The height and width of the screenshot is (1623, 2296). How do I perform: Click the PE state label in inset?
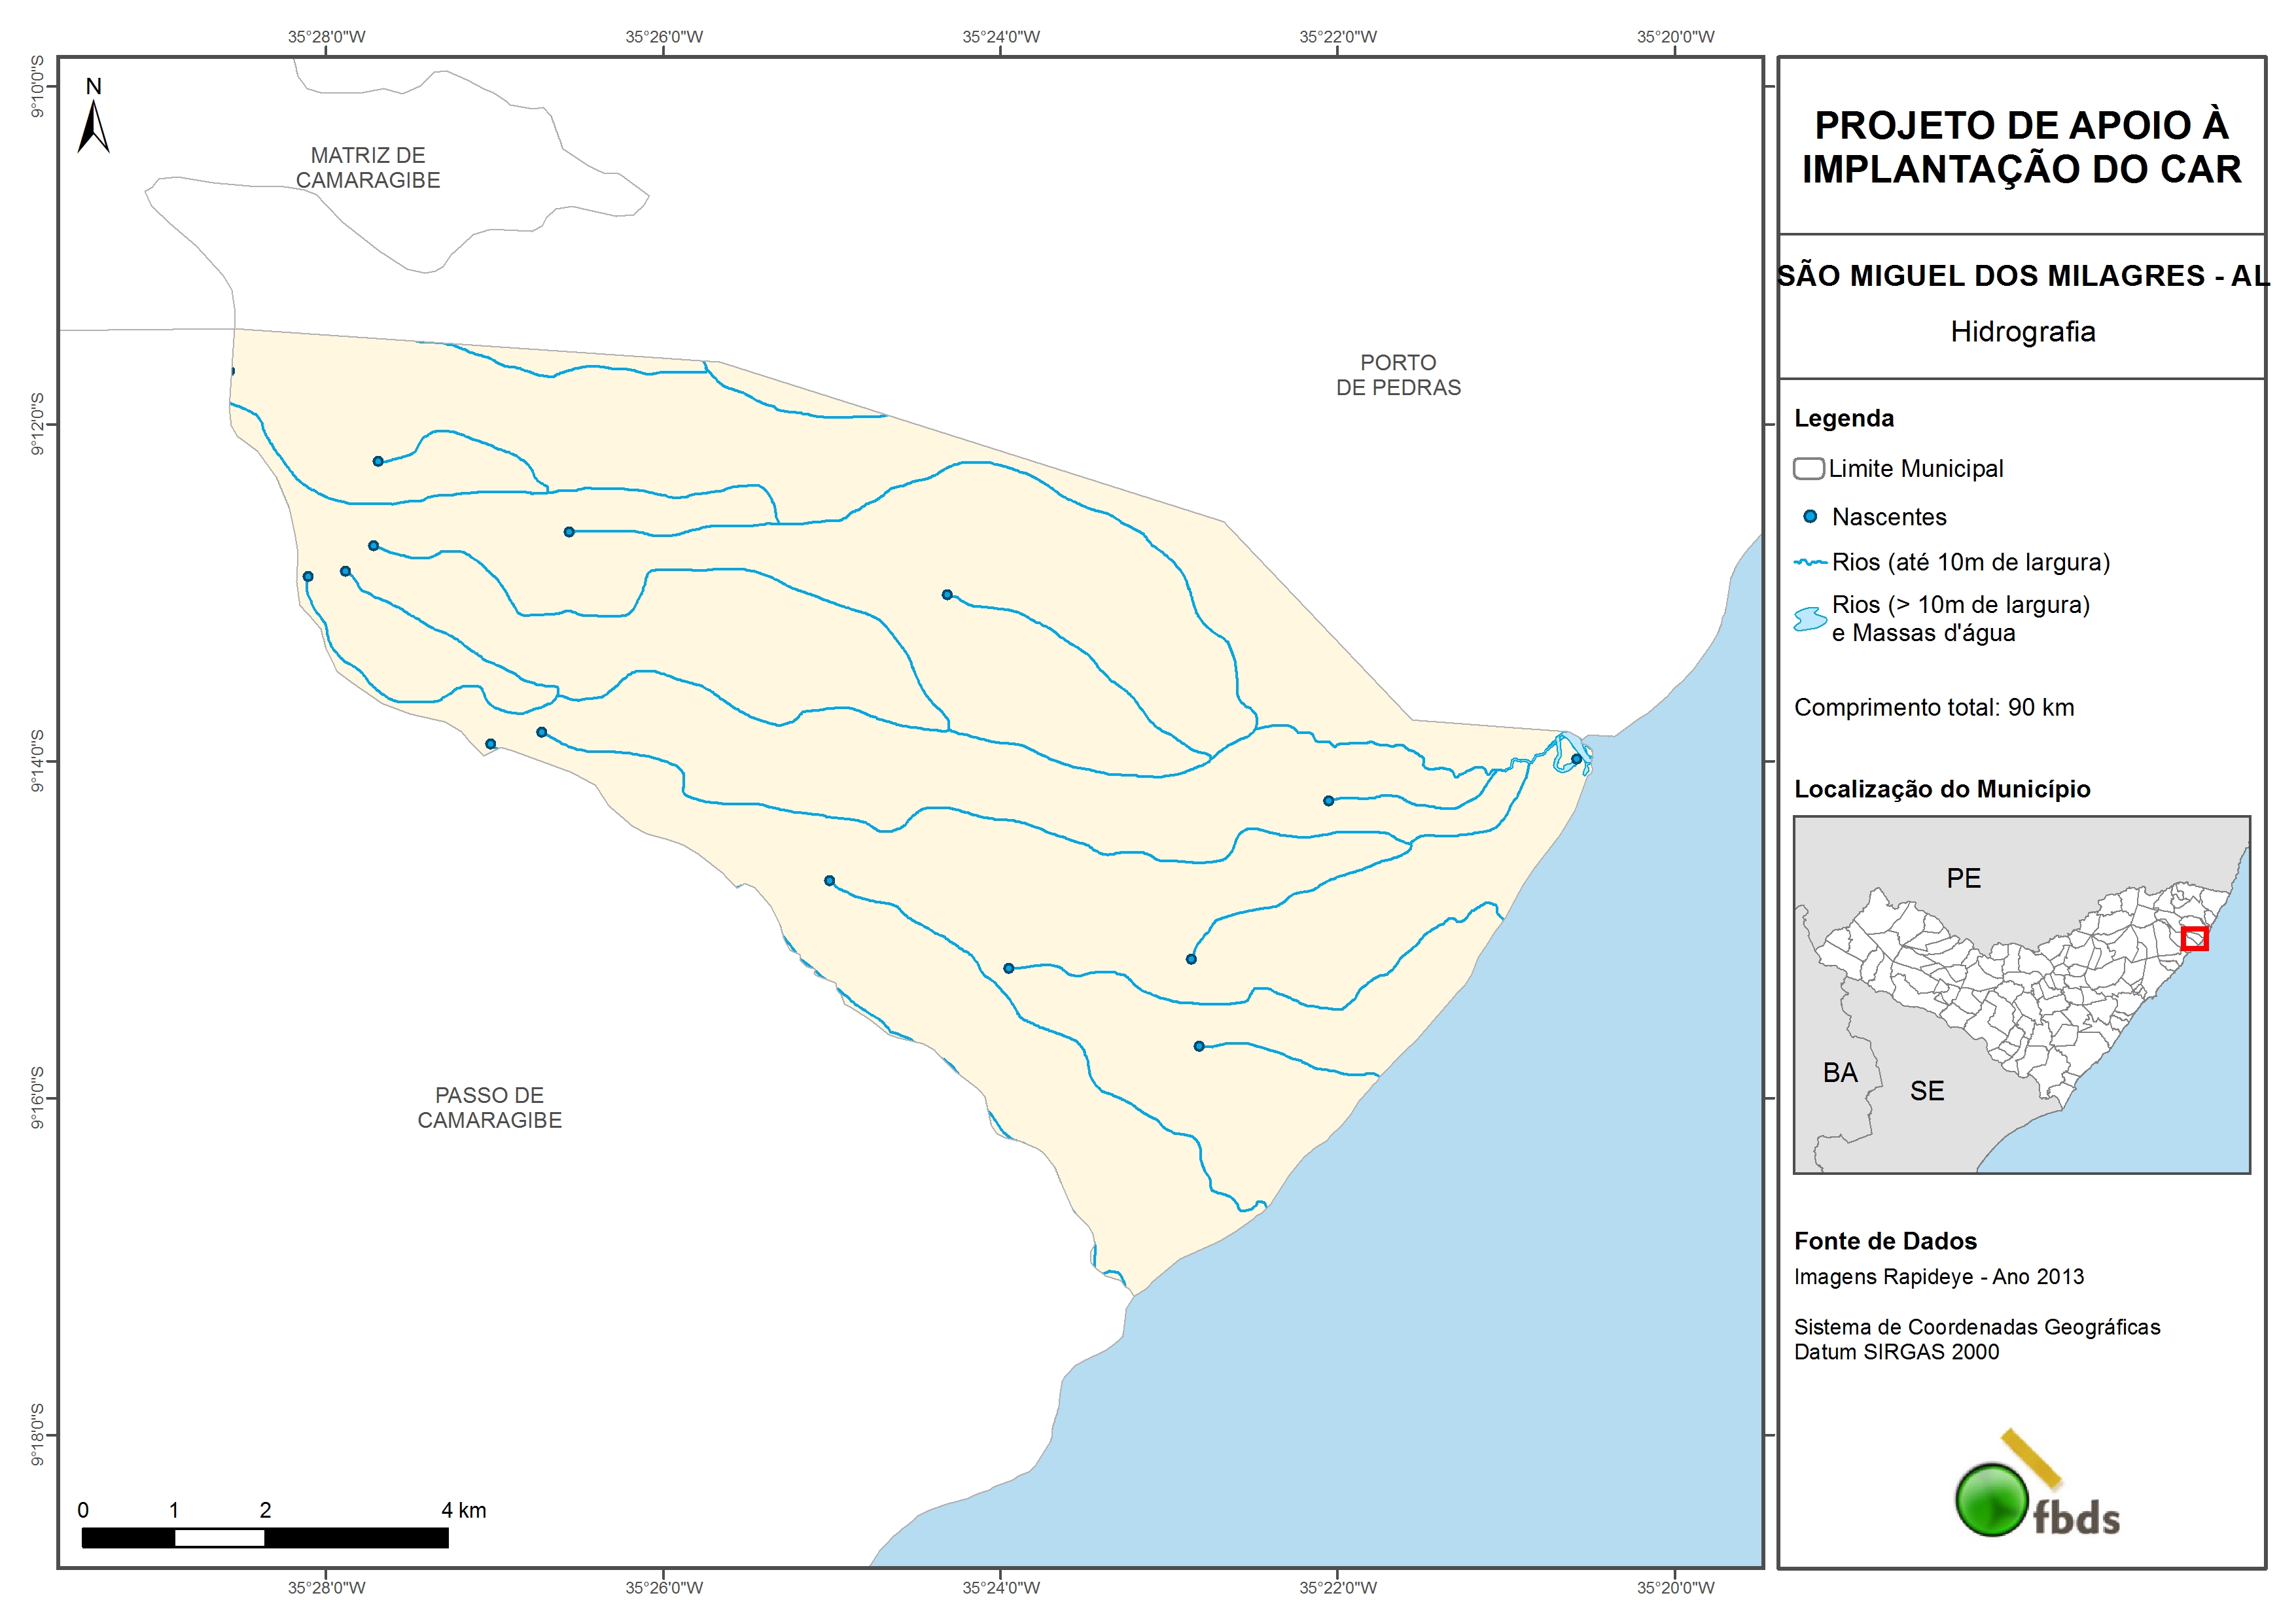pos(1963,879)
